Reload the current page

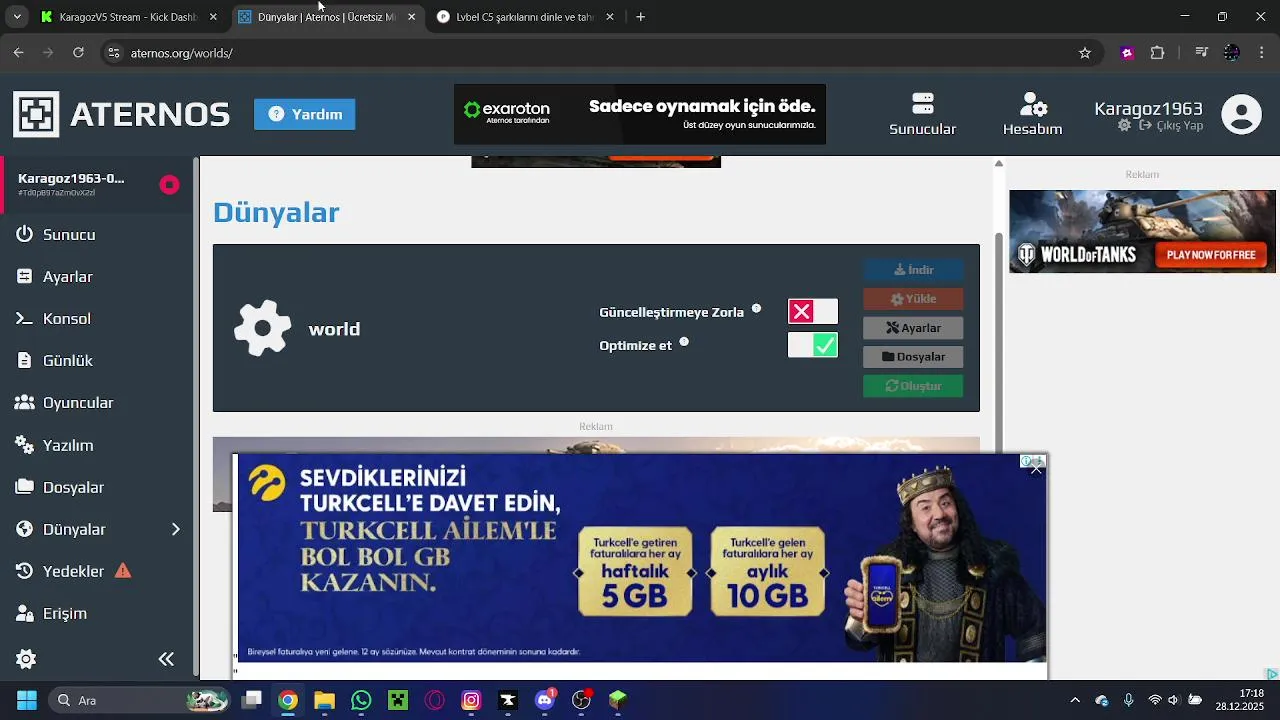tap(78, 53)
